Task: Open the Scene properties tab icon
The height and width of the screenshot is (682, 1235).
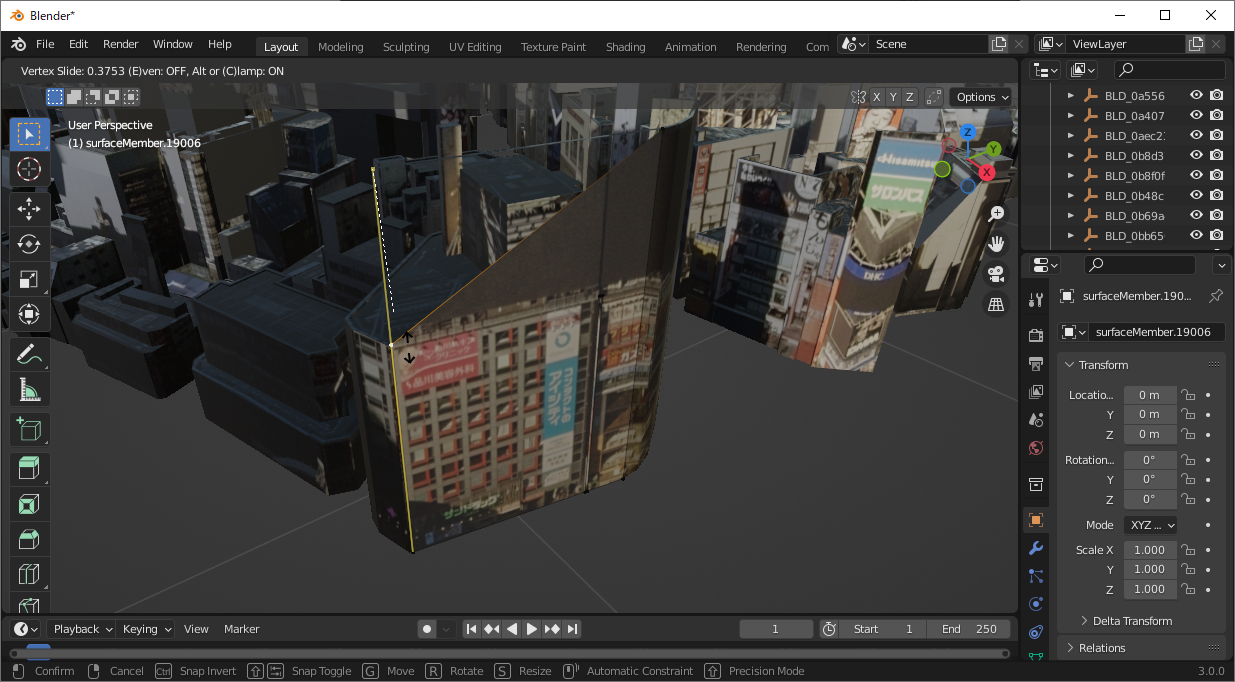Action: click(1036, 419)
